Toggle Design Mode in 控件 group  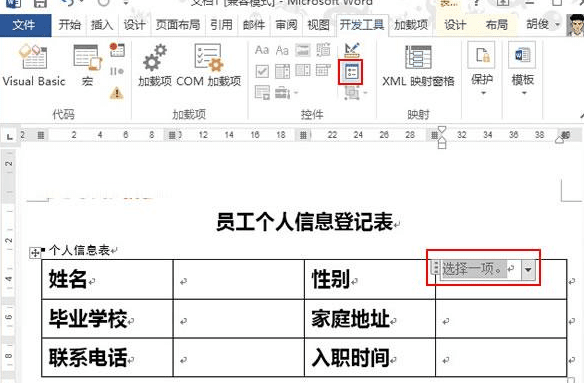tap(352, 50)
